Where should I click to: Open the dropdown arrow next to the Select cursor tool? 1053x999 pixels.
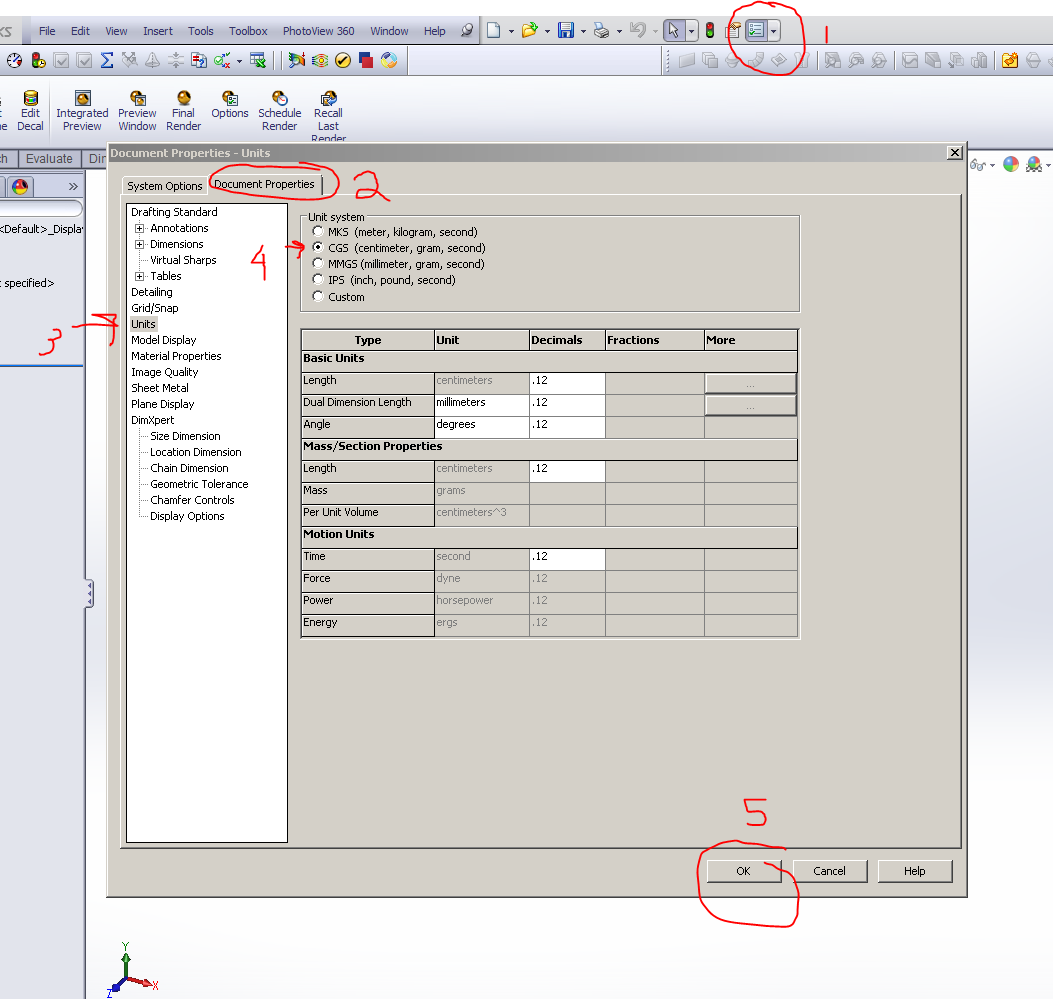point(691,31)
